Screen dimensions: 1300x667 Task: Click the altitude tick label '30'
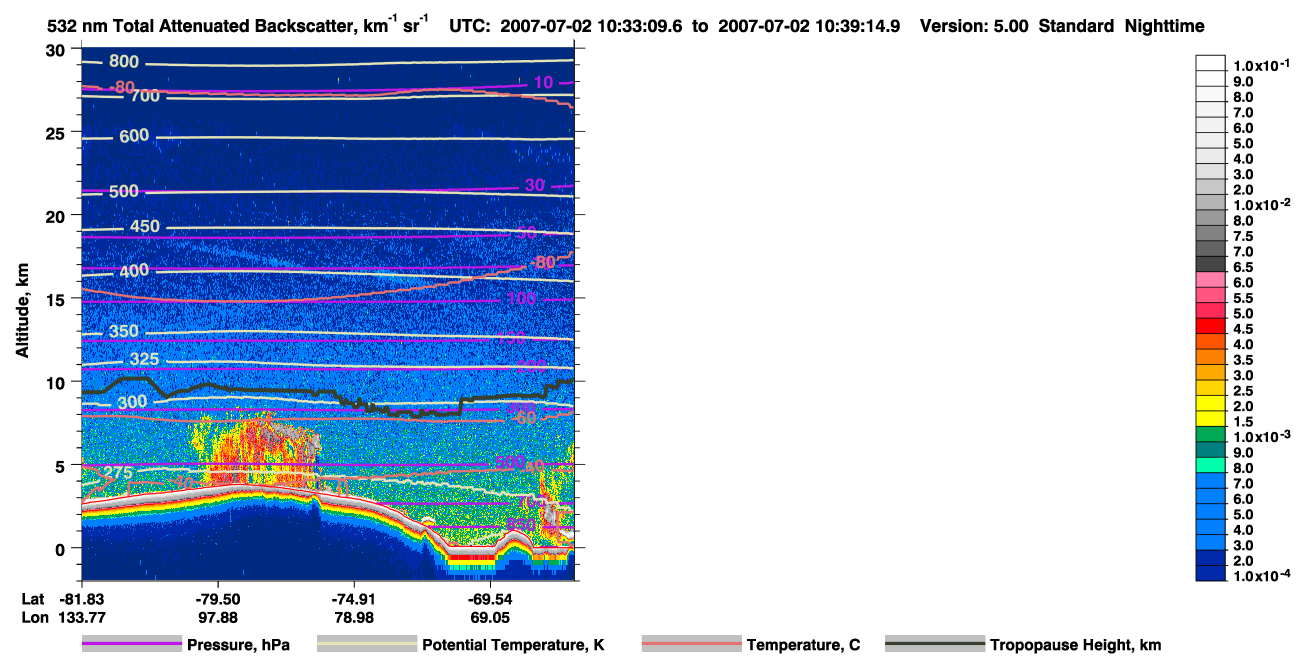(x=56, y=50)
